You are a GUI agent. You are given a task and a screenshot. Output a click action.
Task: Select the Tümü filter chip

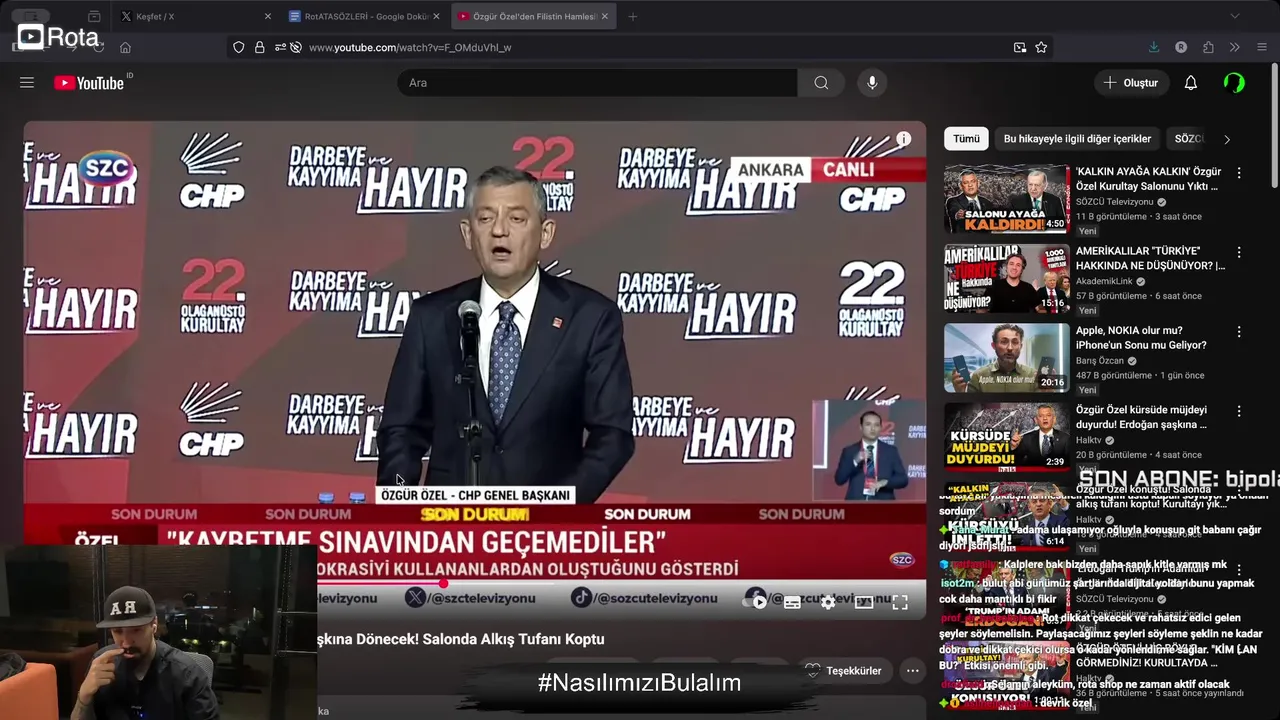click(x=966, y=139)
